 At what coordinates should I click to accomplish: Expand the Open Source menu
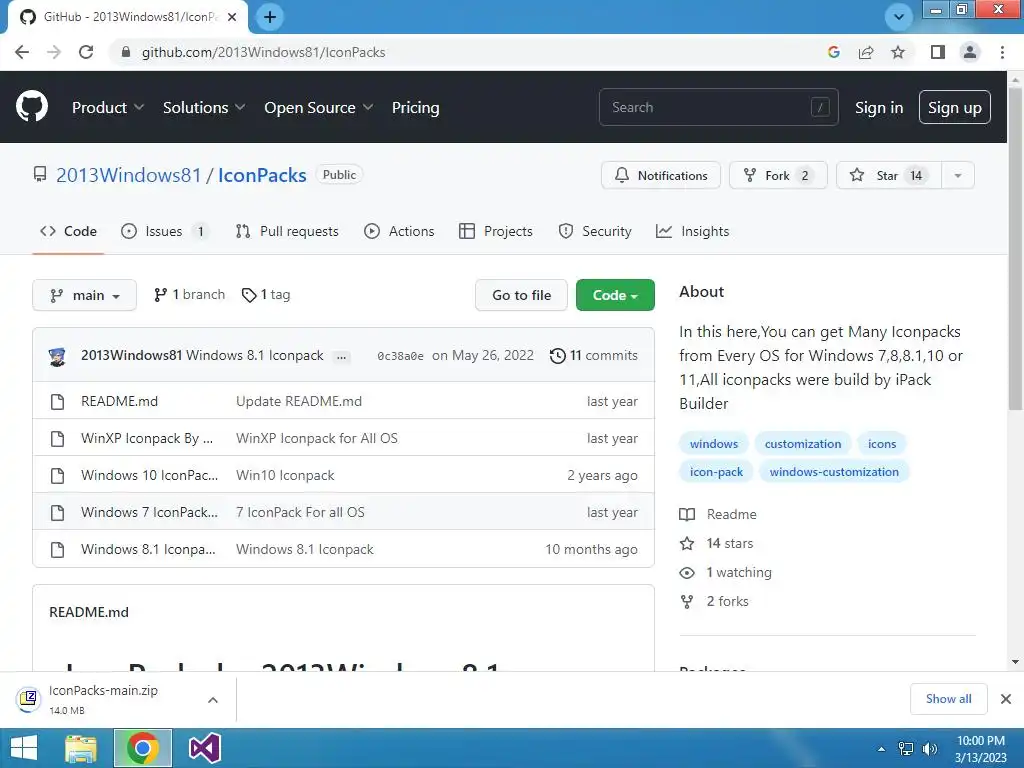[x=319, y=108]
